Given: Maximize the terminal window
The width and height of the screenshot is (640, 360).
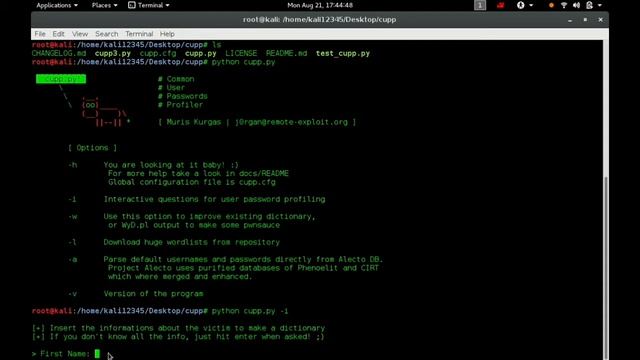Looking at the screenshot, I should pyautogui.click(x=585, y=20).
